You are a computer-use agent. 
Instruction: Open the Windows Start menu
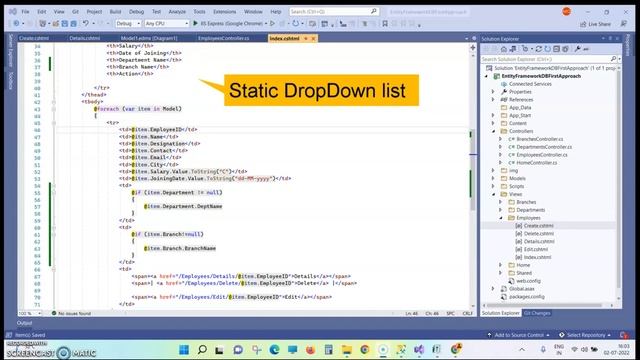(184, 349)
